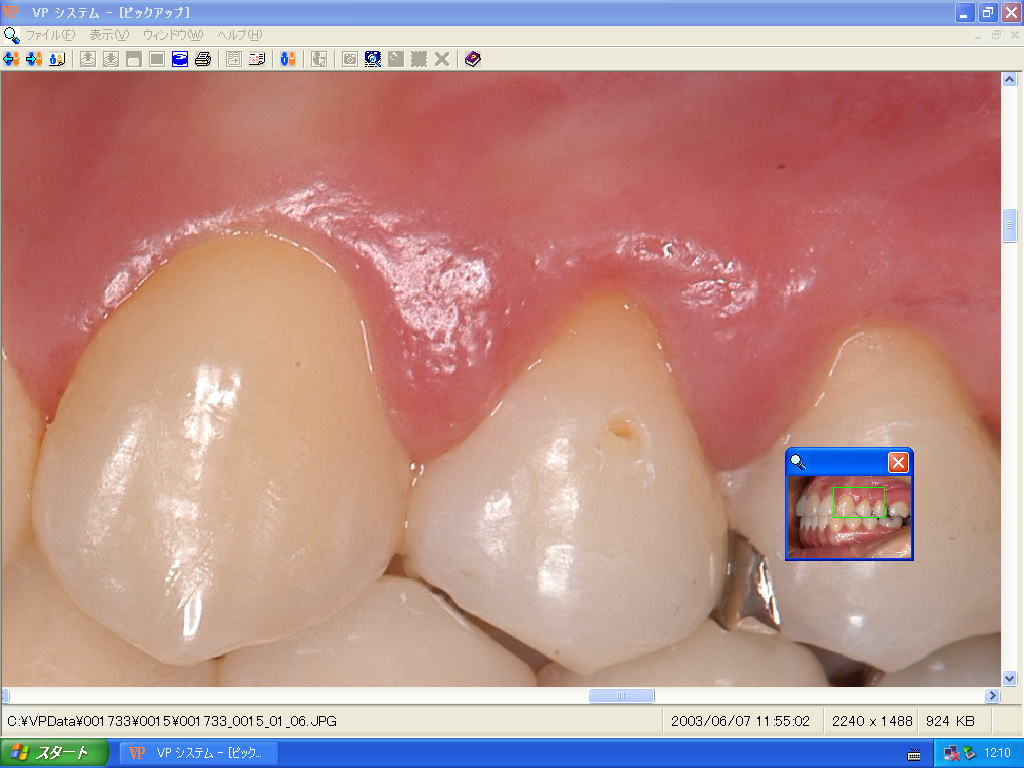Select VP システム taskbar button

pyautogui.click(x=198, y=753)
